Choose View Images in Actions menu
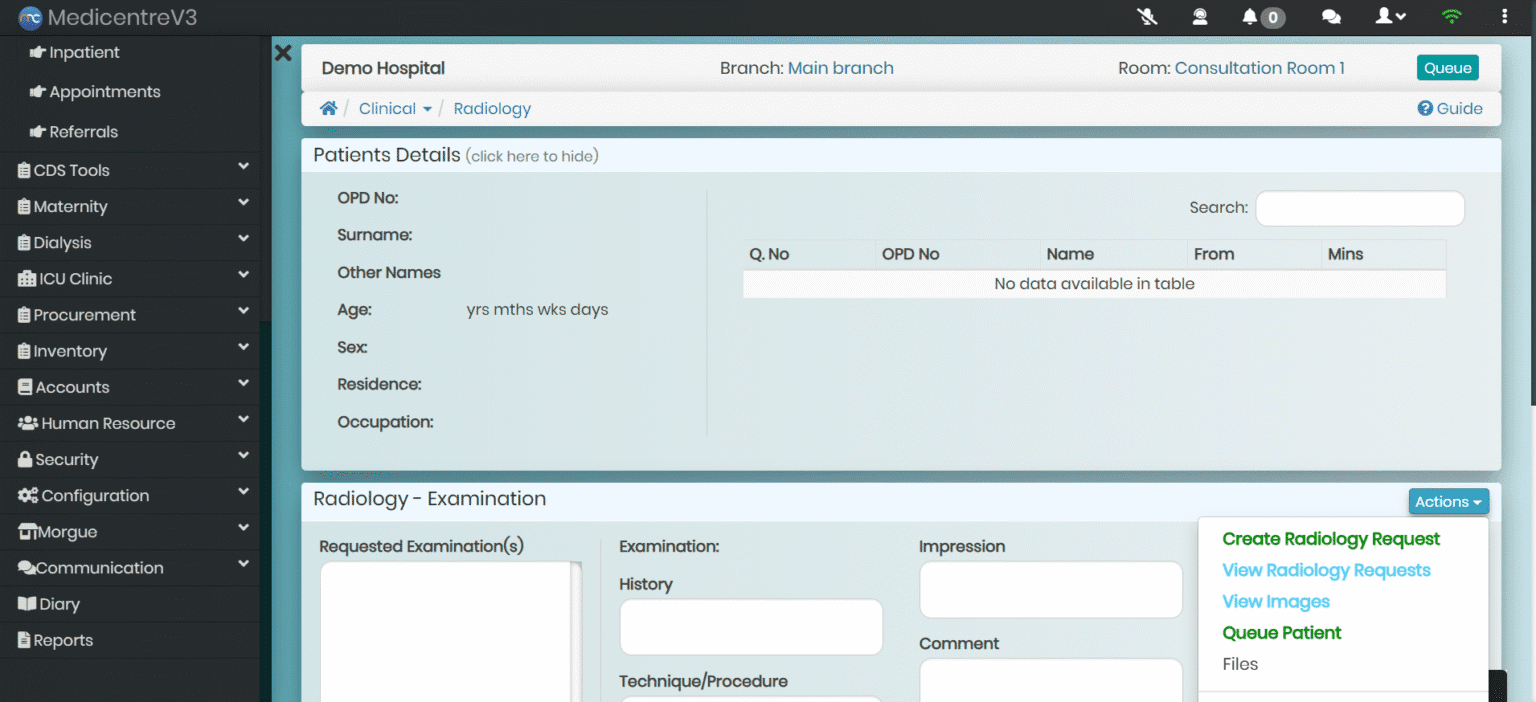This screenshot has height=702, width=1536. tap(1276, 602)
